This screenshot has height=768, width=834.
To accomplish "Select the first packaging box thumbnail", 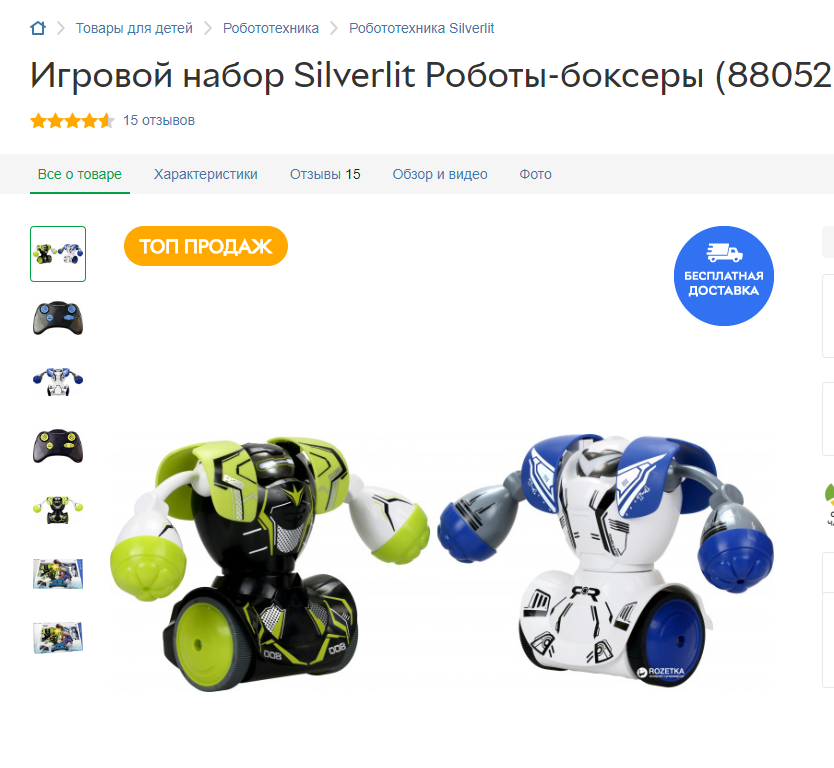I will (58, 573).
